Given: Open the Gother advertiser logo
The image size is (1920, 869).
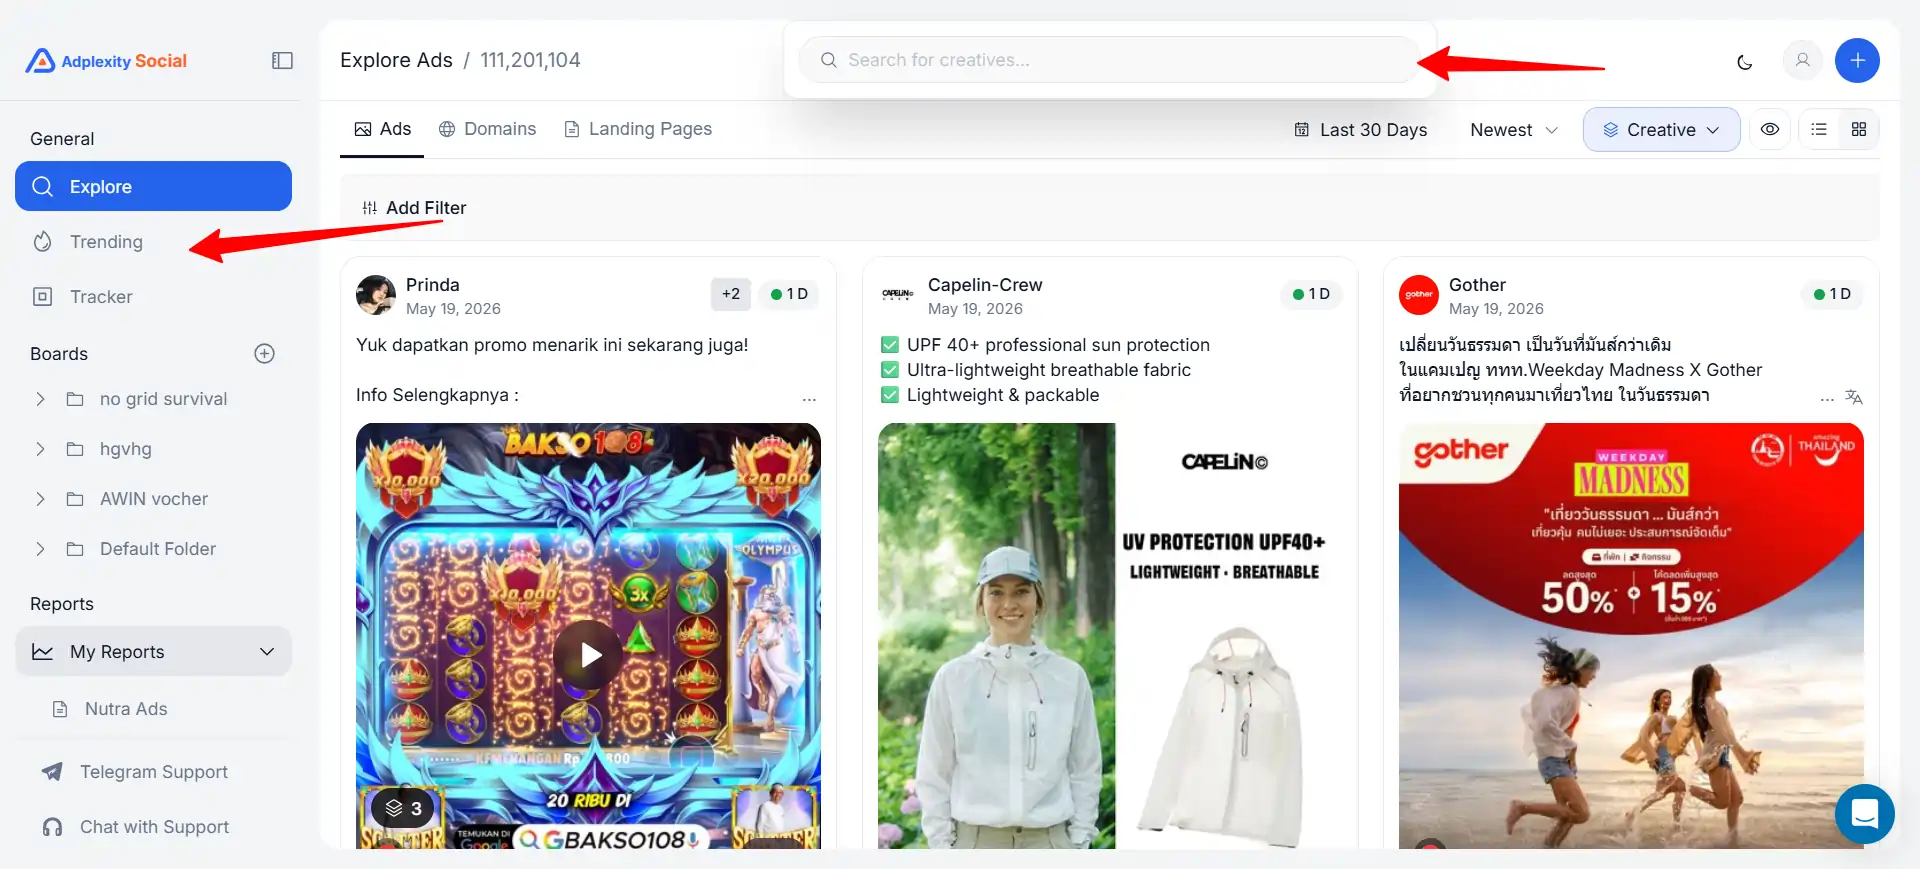Looking at the screenshot, I should 1419,295.
